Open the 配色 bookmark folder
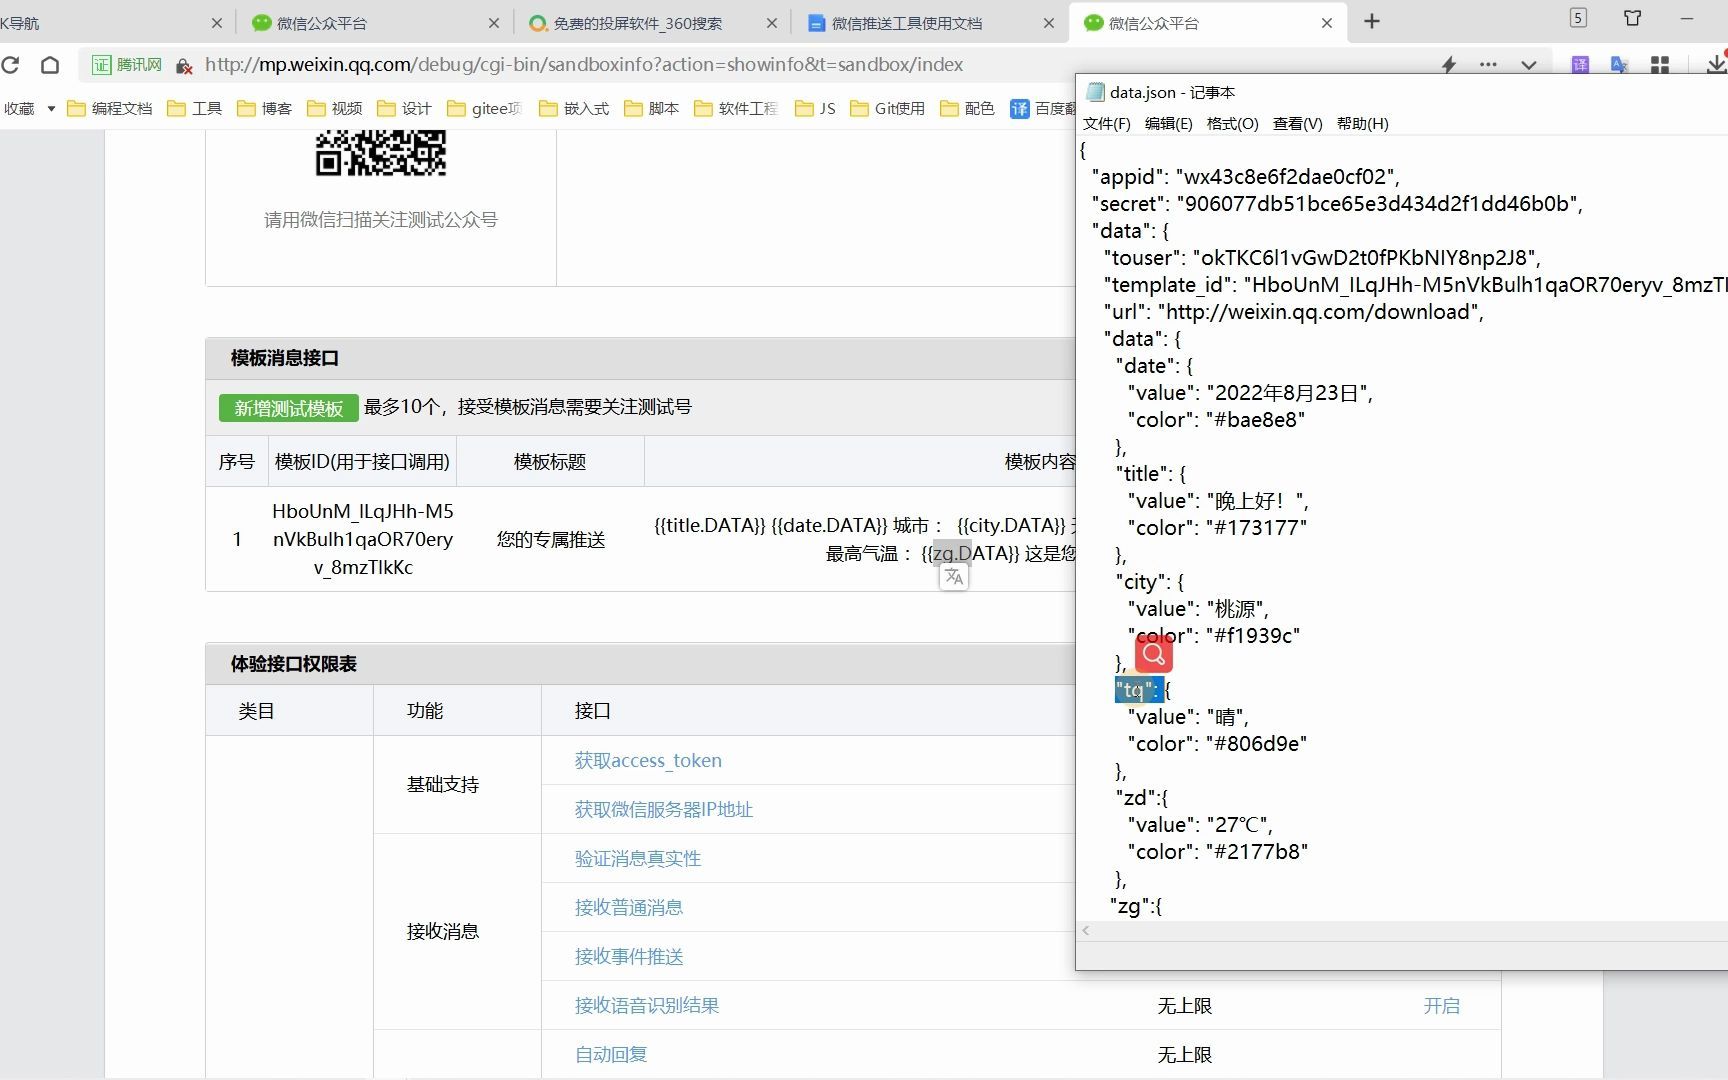Screen dimensions: 1728x1080 [968, 109]
